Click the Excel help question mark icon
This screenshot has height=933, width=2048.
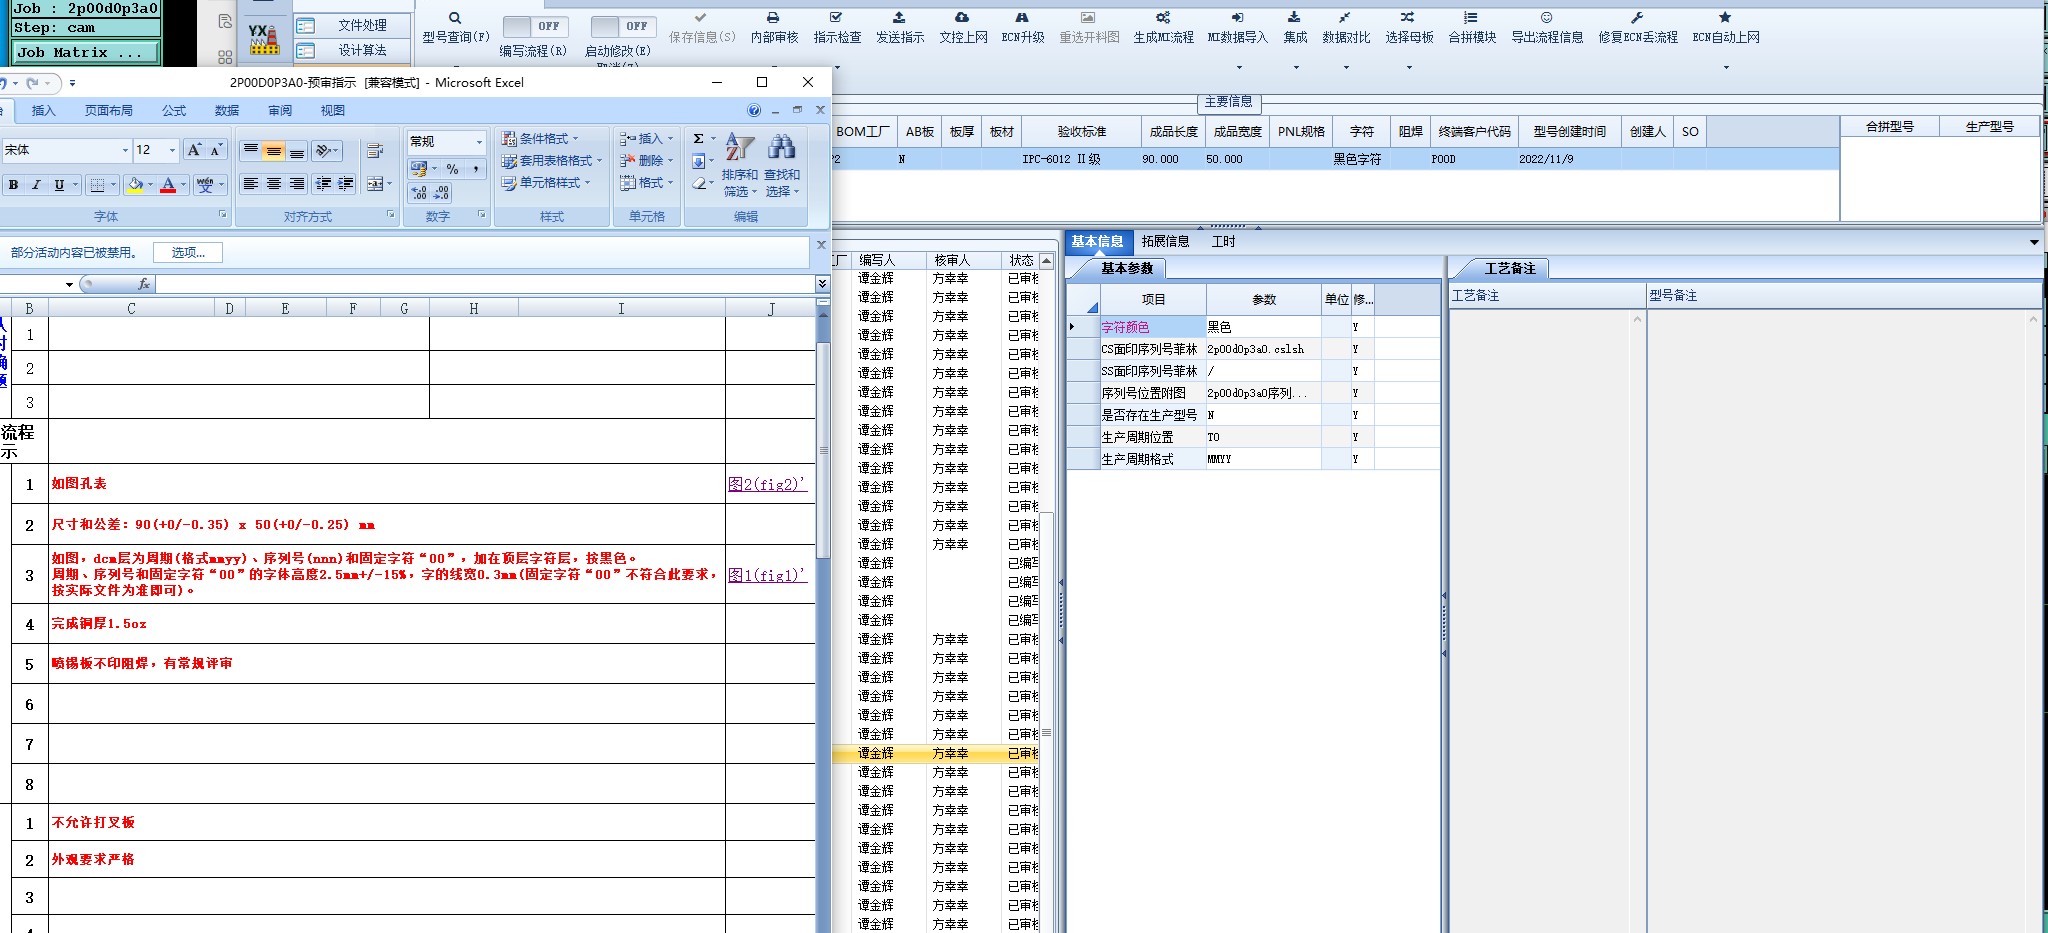coord(754,110)
